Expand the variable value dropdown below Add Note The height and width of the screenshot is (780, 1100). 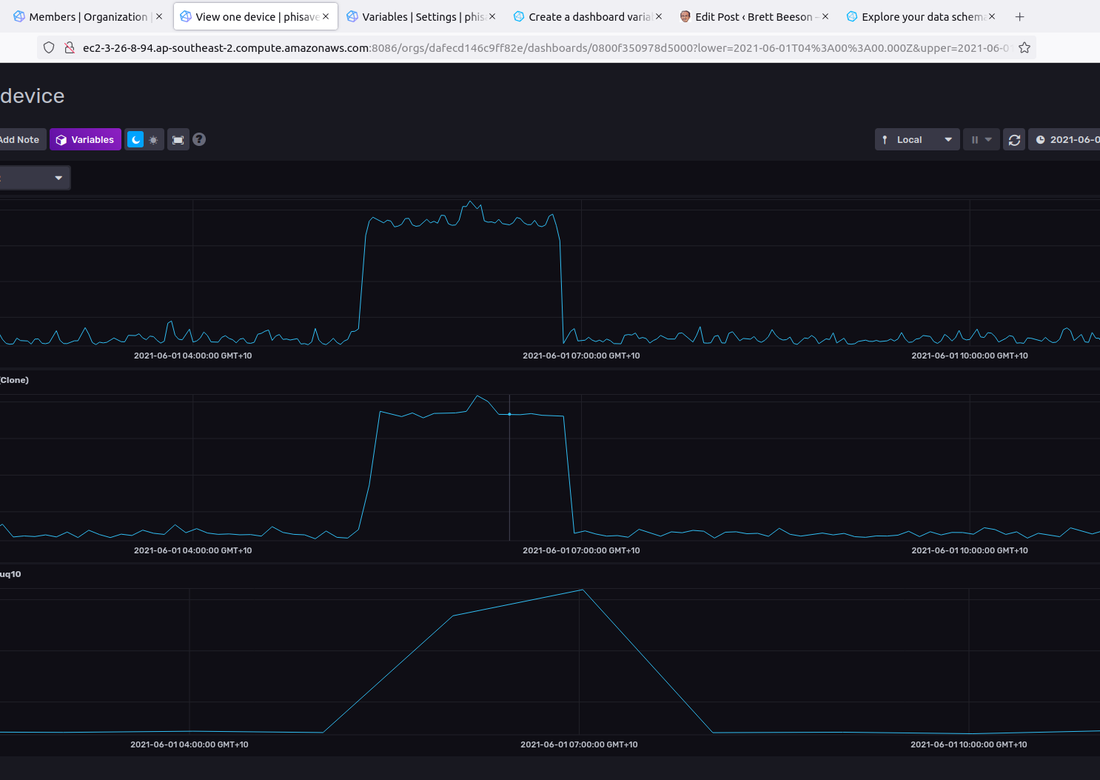(34, 178)
